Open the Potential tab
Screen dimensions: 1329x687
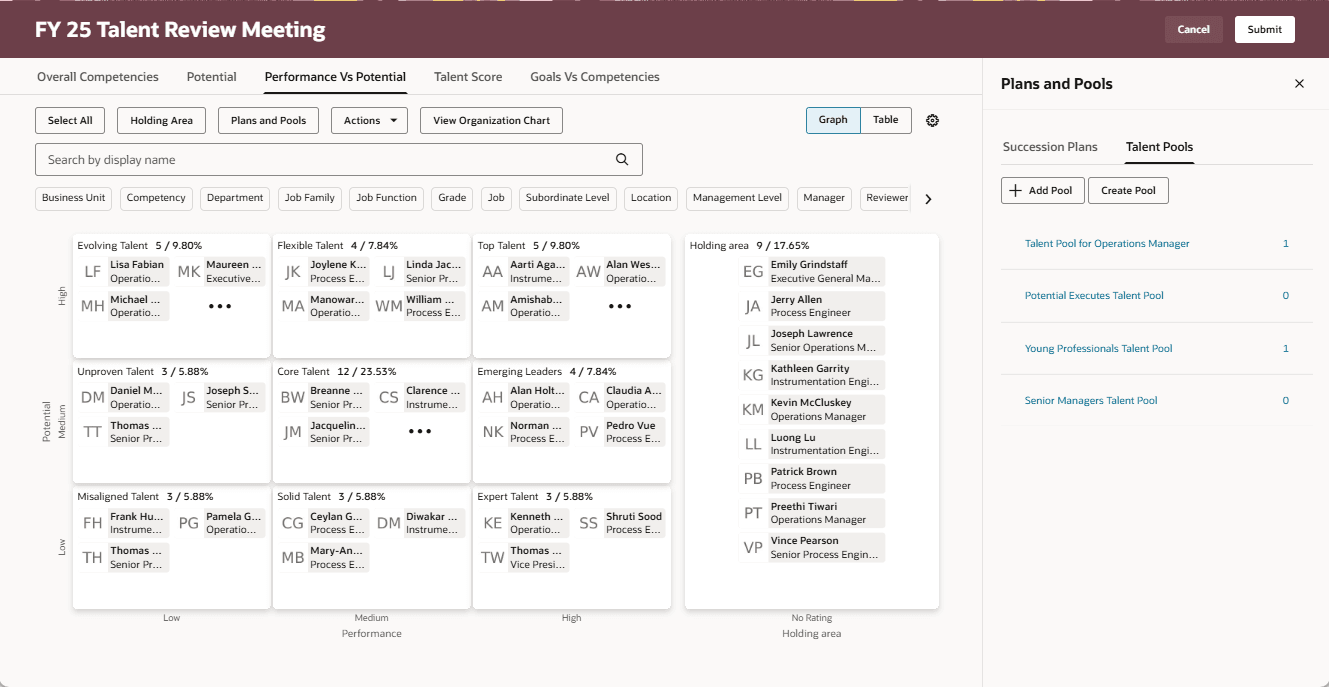click(212, 77)
